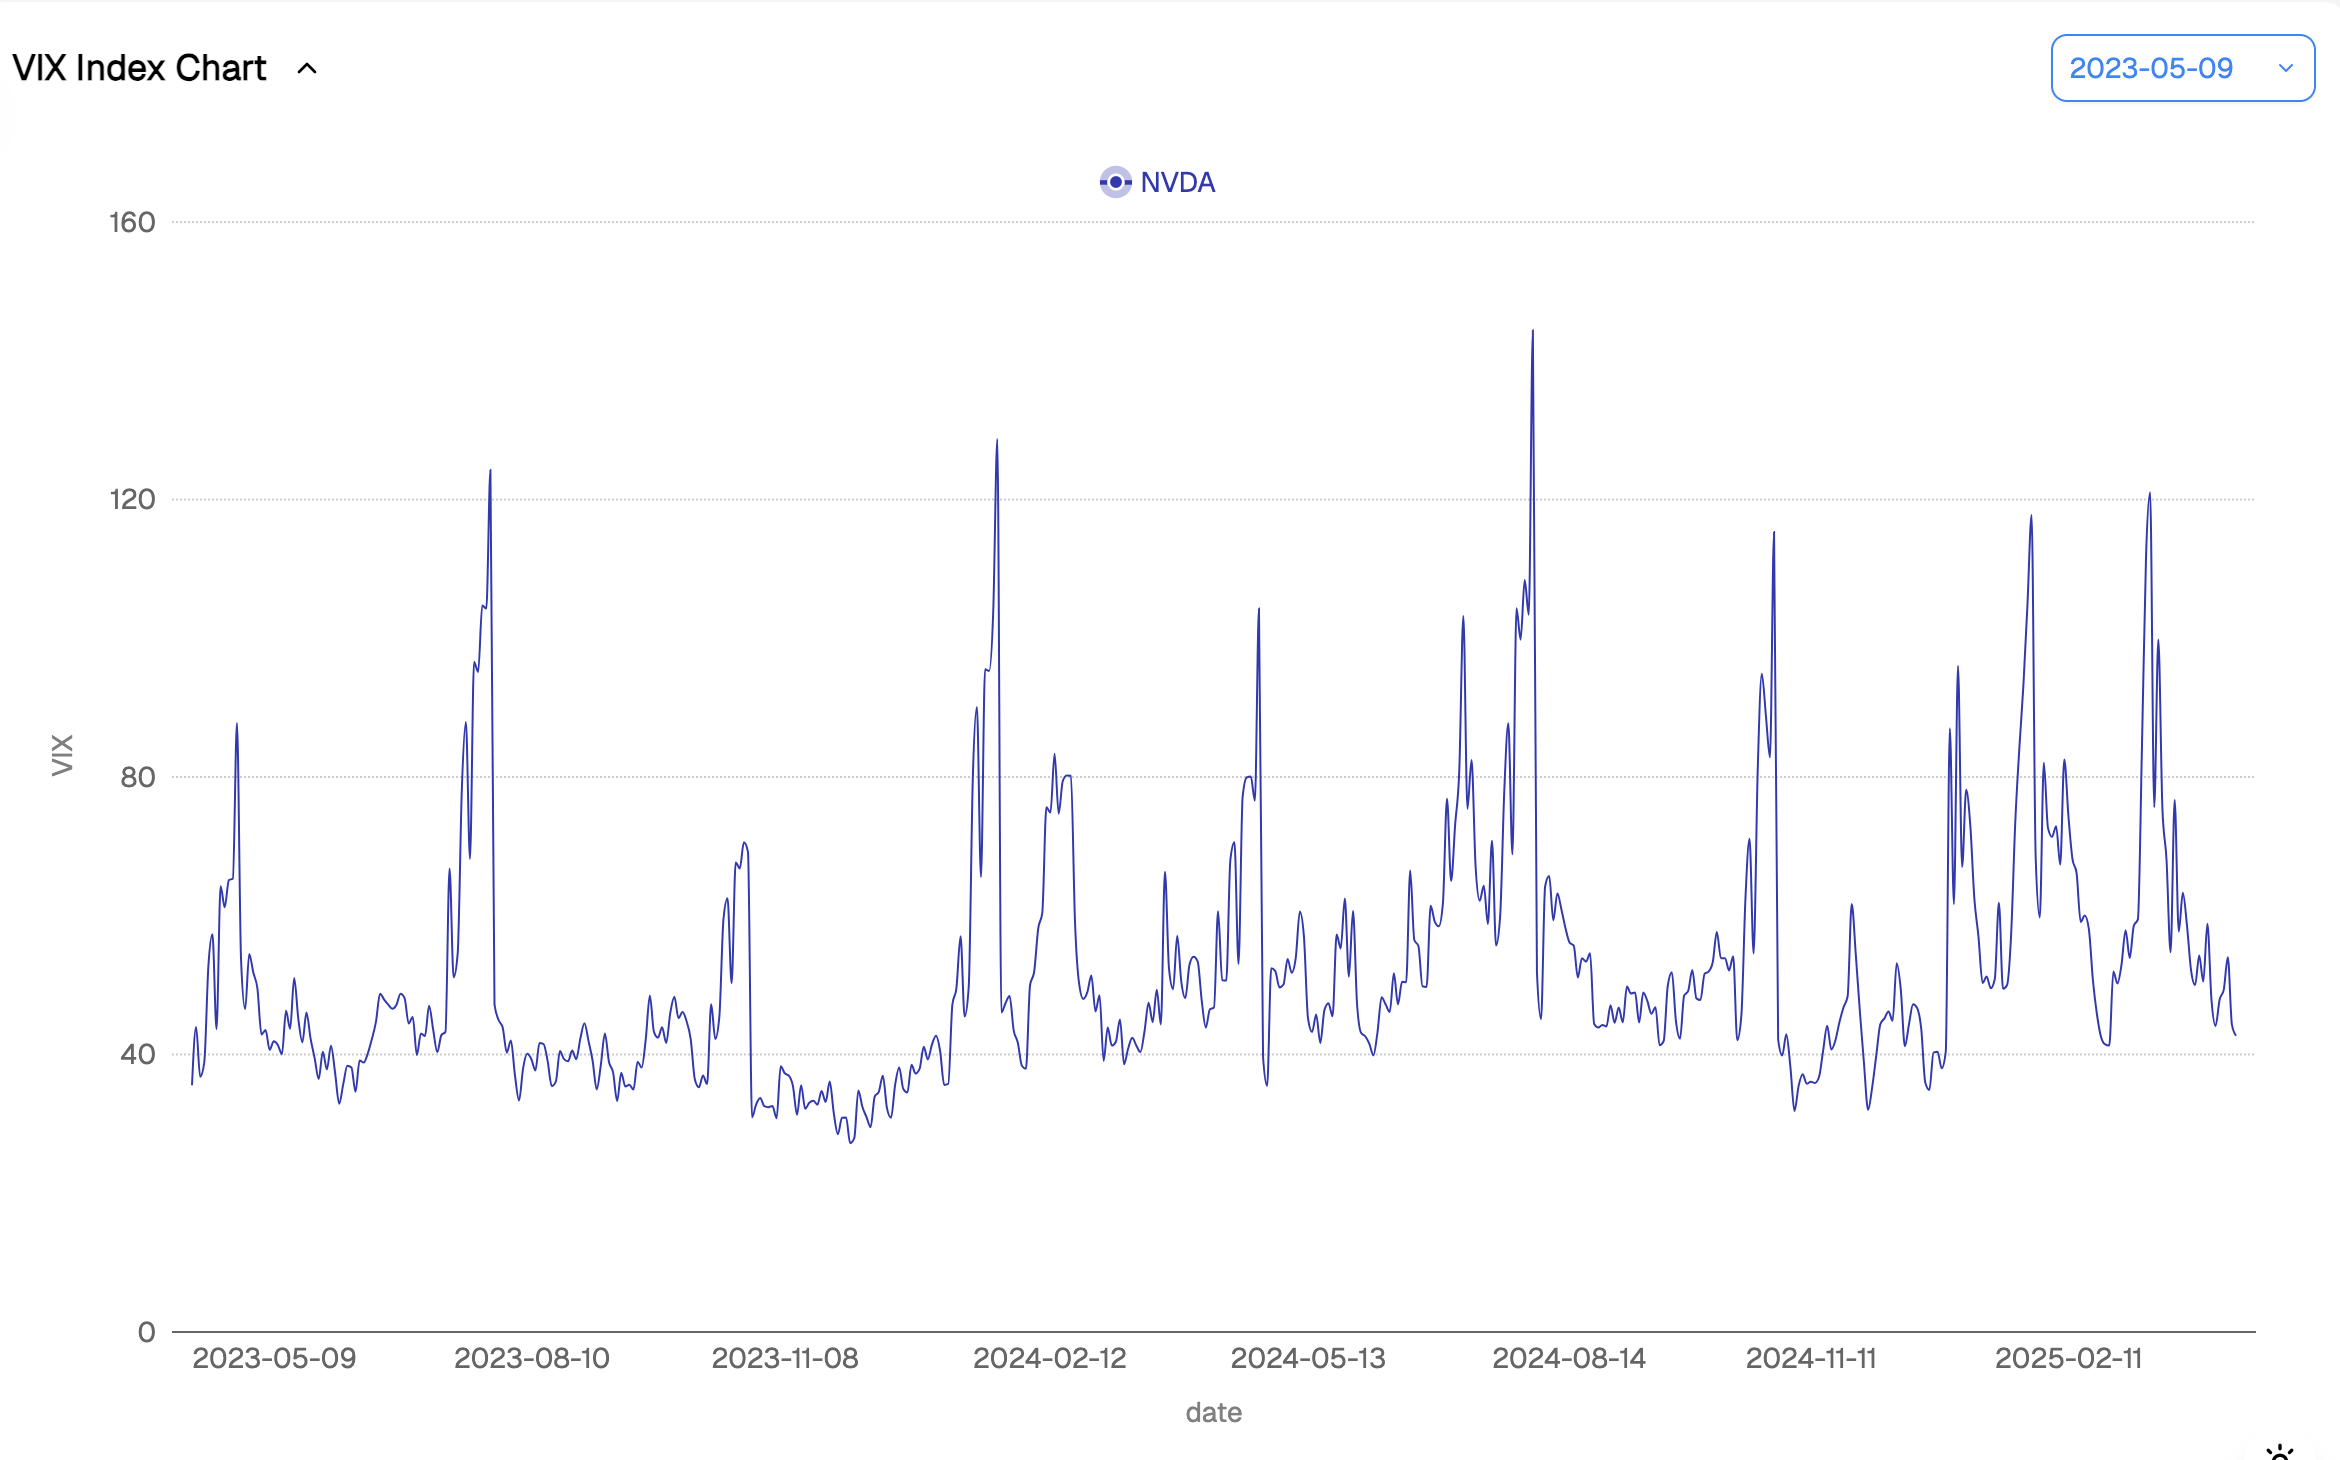Click the partially visible icon at bottom-right corner
The height and width of the screenshot is (1460, 2340).
(x=2279, y=1451)
